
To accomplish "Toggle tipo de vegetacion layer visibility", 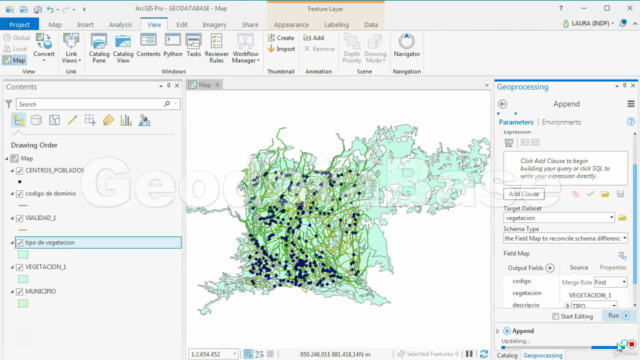I will pyautogui.click(x=20, y=243).
